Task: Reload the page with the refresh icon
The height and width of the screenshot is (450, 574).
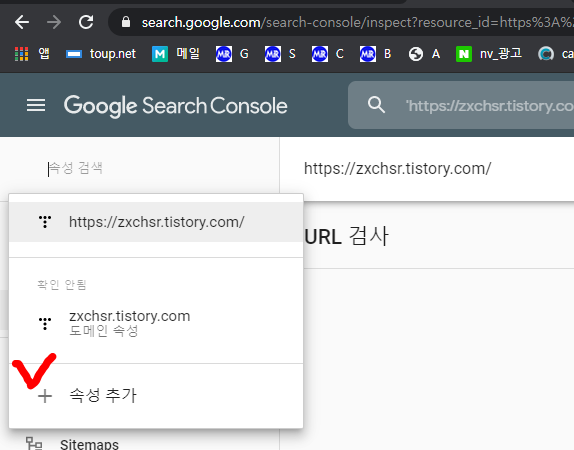Action: tap(86, 22)
